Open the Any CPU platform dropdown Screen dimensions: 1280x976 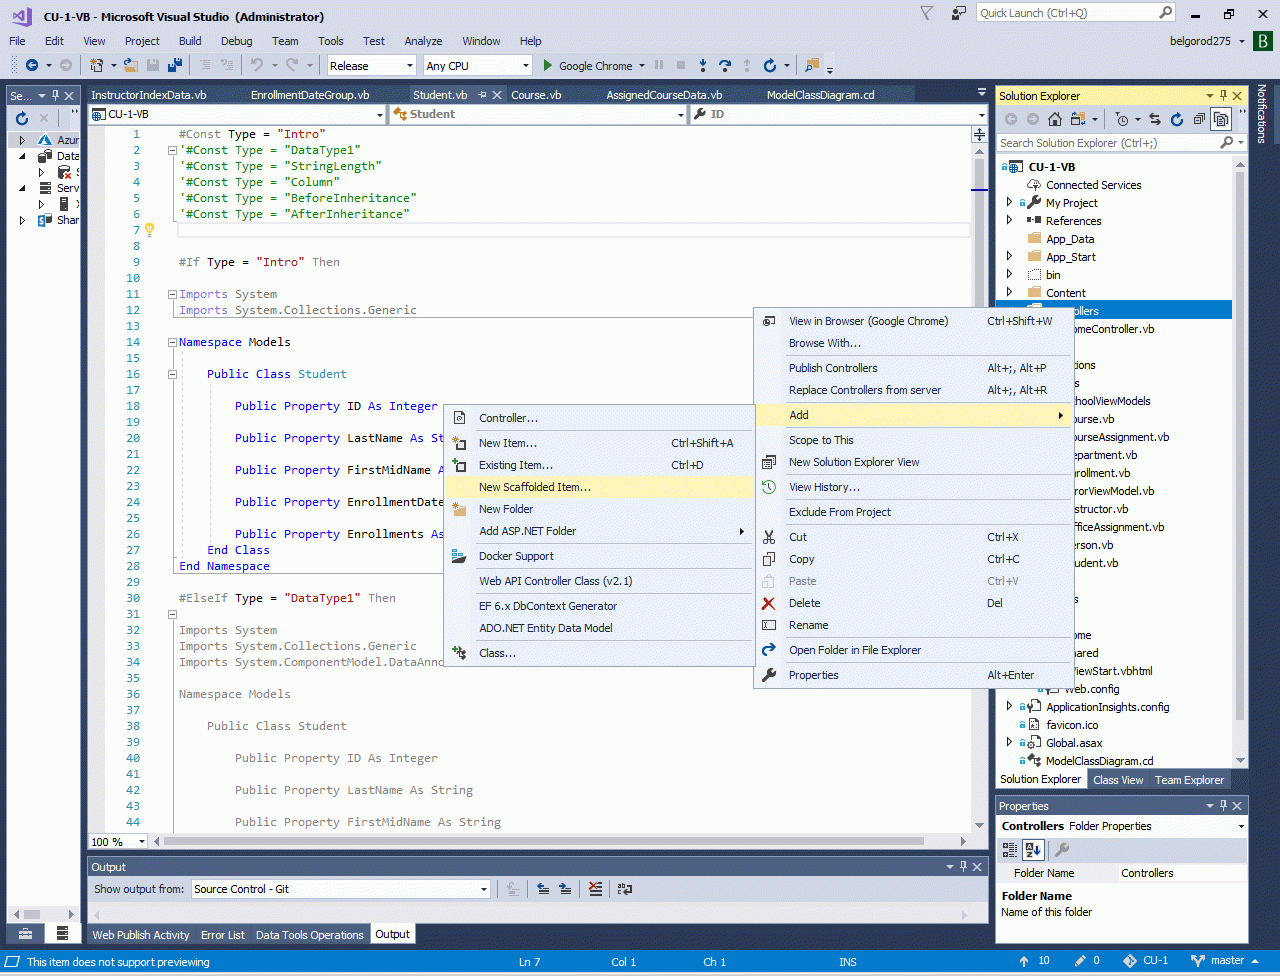click(478, 65)
